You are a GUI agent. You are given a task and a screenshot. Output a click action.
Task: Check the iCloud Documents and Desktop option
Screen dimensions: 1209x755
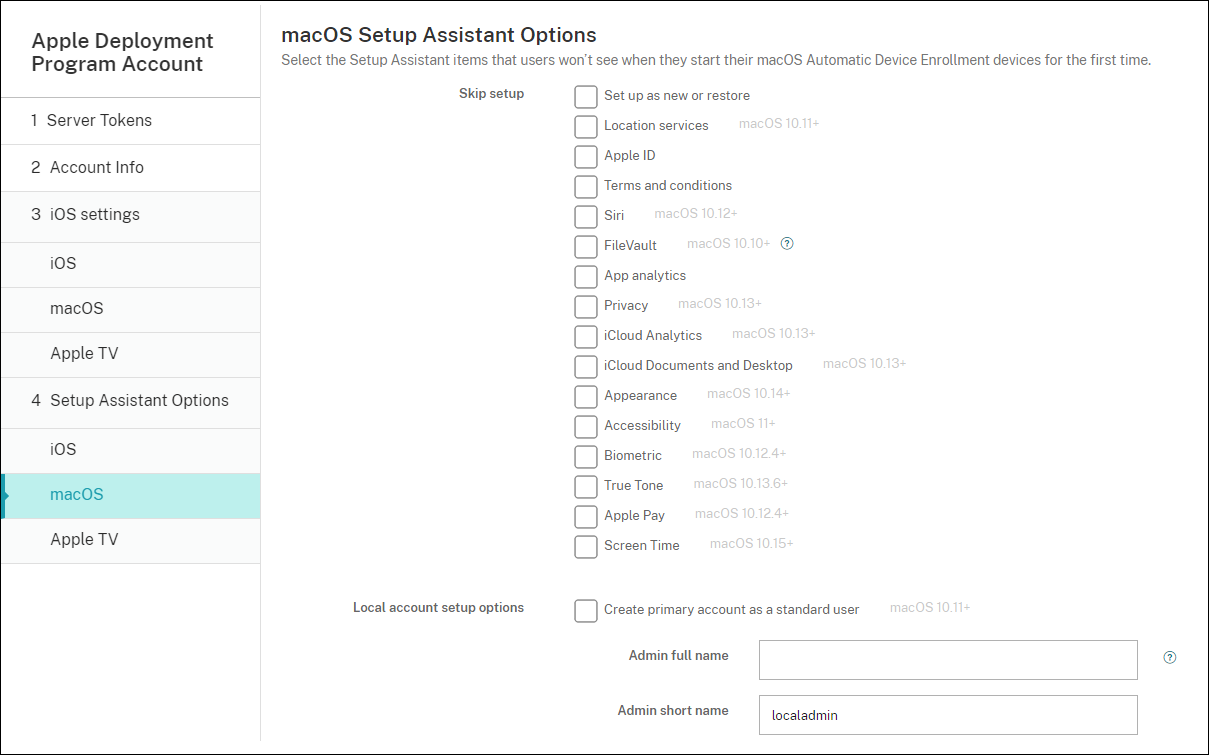click(x=586, y=366)
